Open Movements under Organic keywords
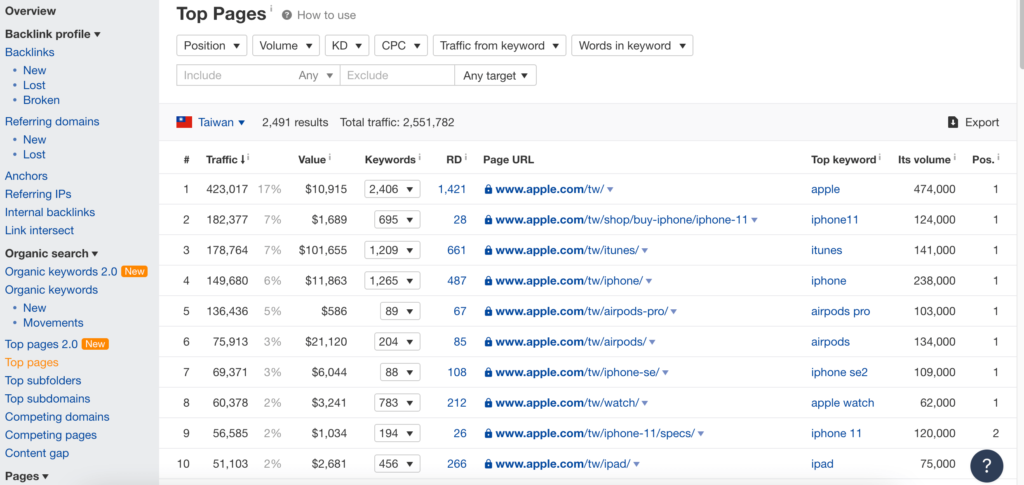 point(53,322)
